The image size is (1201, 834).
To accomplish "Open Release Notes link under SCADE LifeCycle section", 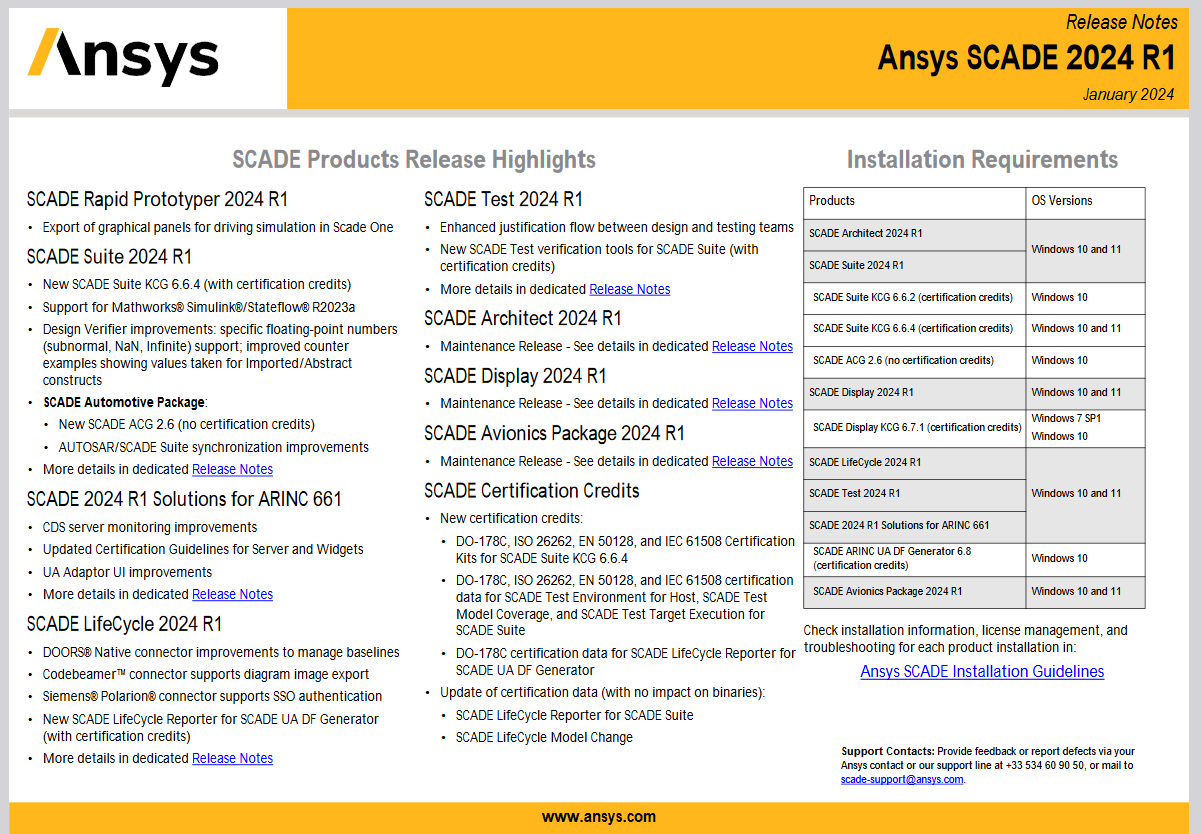I will point(232,758).
